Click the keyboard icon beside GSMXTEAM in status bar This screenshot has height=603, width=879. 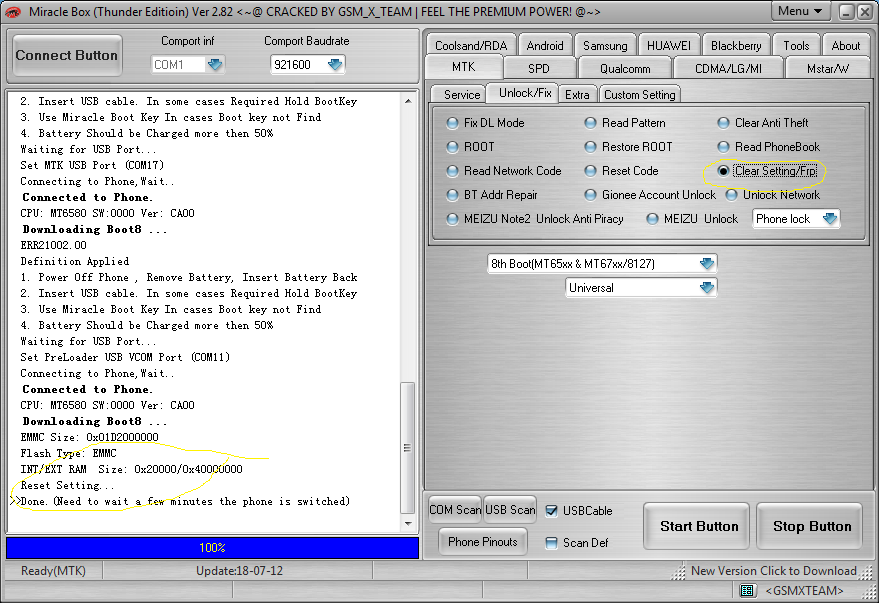tap(746, 590)
